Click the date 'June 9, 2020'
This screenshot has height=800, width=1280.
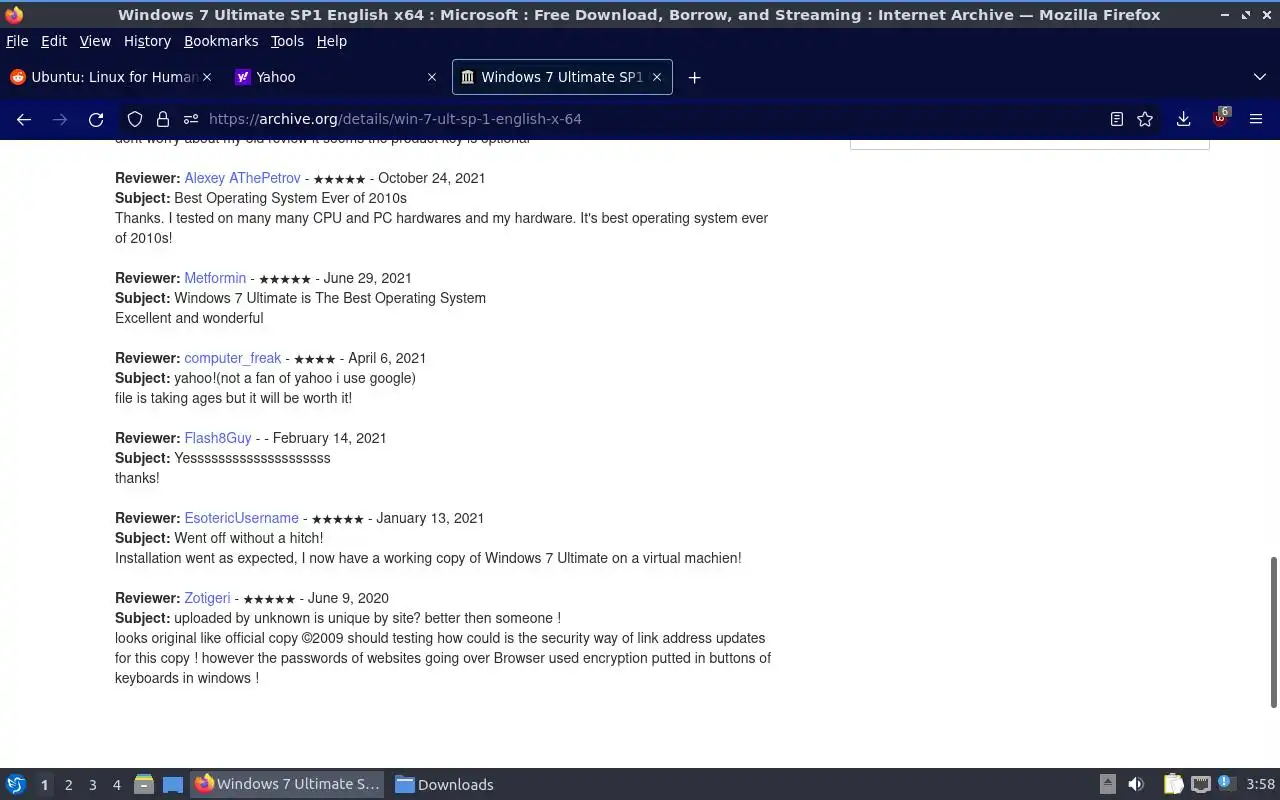pos(348,598)
